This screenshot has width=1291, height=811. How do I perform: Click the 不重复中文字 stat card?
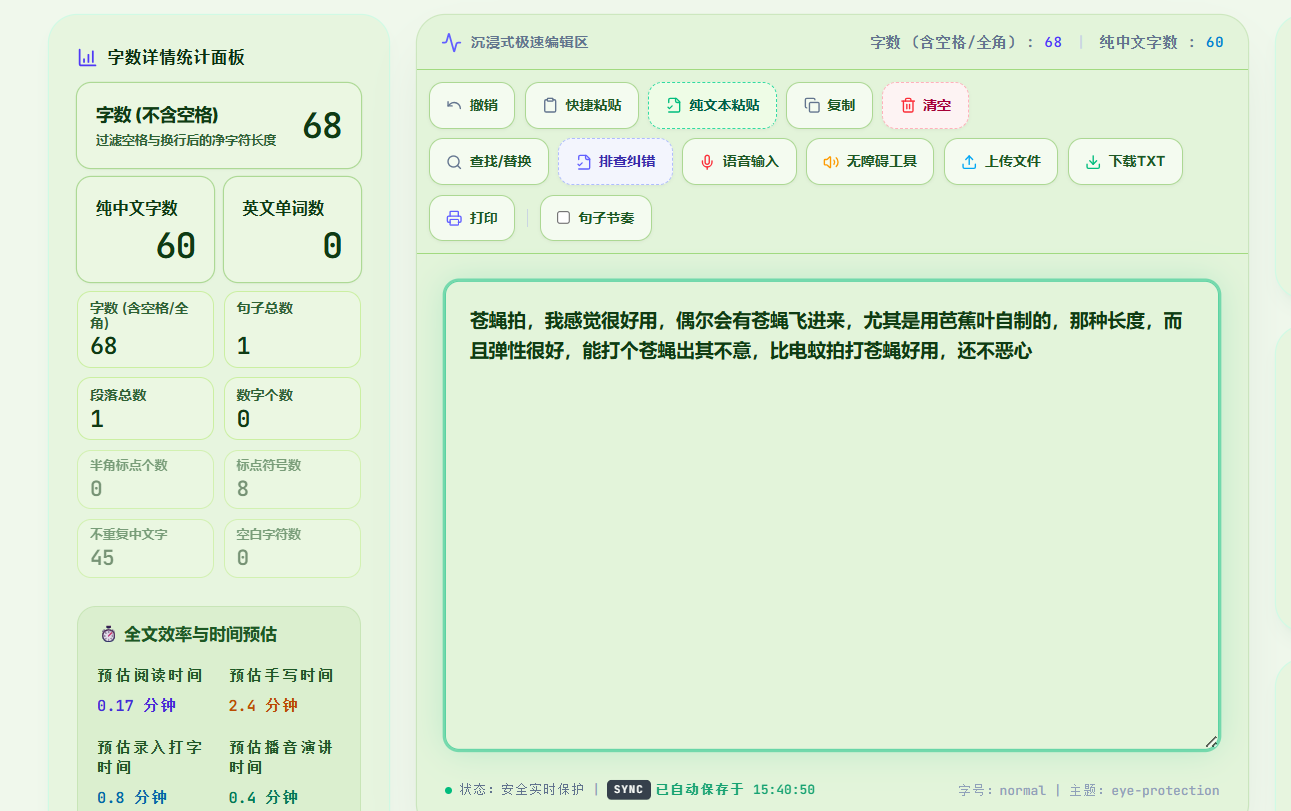146,548
